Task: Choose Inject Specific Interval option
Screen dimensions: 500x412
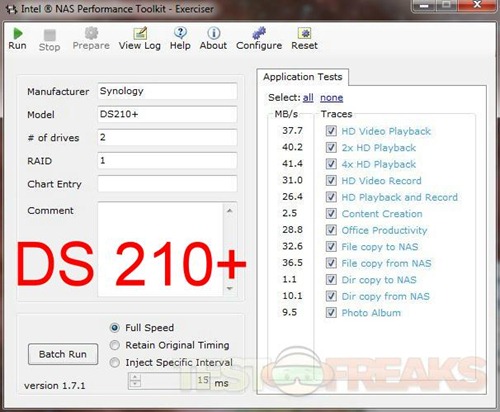Action: coord(115,362)
